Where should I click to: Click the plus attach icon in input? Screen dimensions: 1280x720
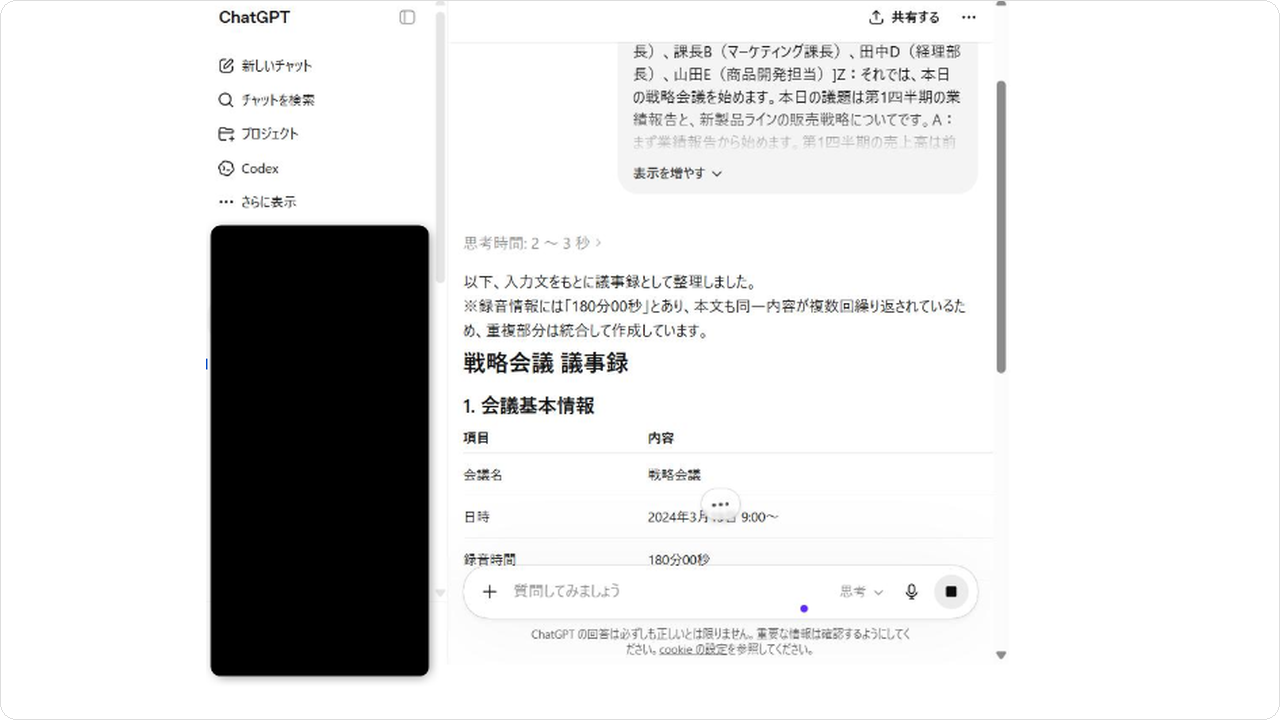click(x=489, y=591)
